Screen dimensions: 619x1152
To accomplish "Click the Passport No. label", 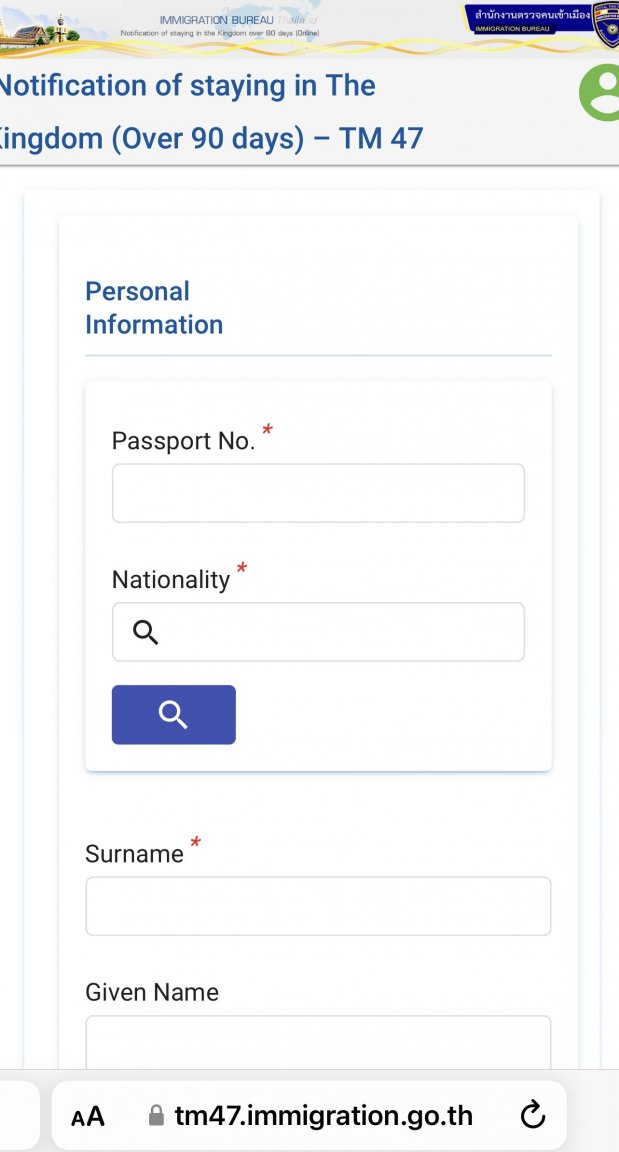I will pos(184,441).
